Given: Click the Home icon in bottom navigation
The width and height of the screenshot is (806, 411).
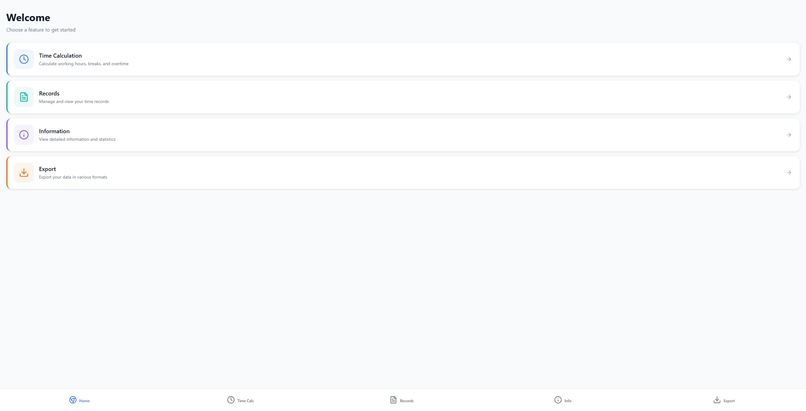Looking at the screenshot, I should point(72,400).
